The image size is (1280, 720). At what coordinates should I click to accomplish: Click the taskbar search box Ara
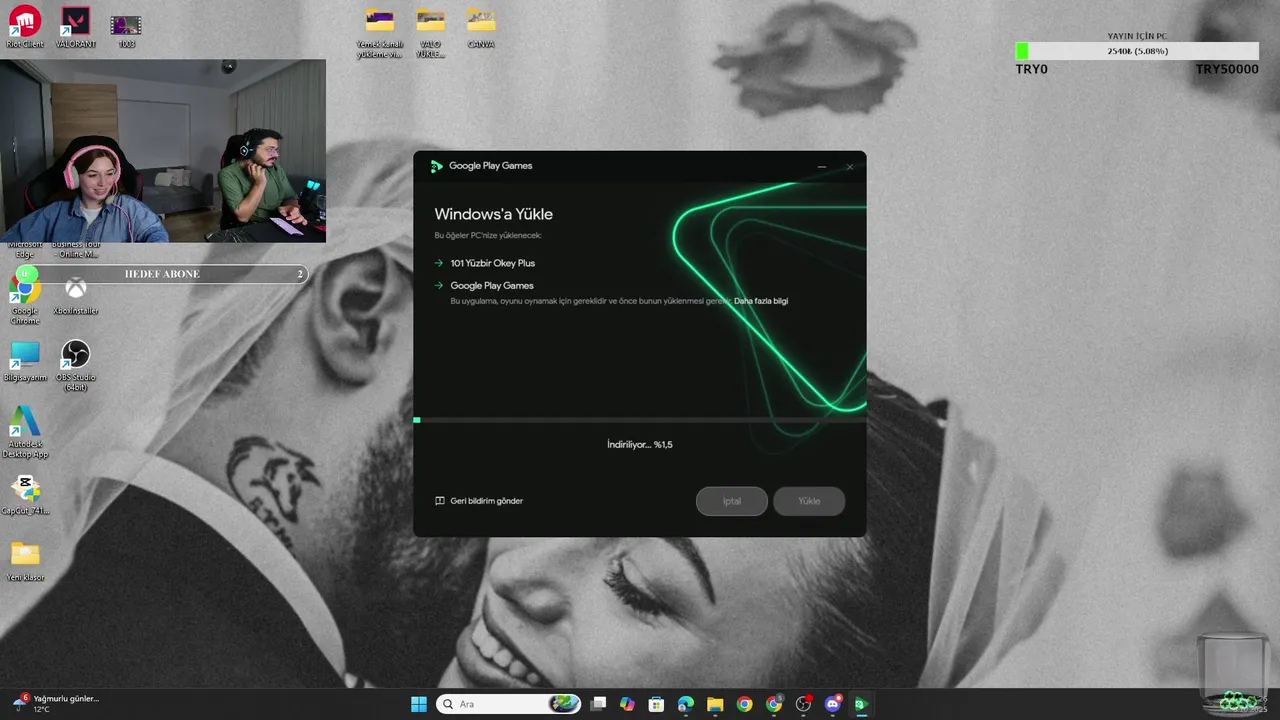click(509, 704)
